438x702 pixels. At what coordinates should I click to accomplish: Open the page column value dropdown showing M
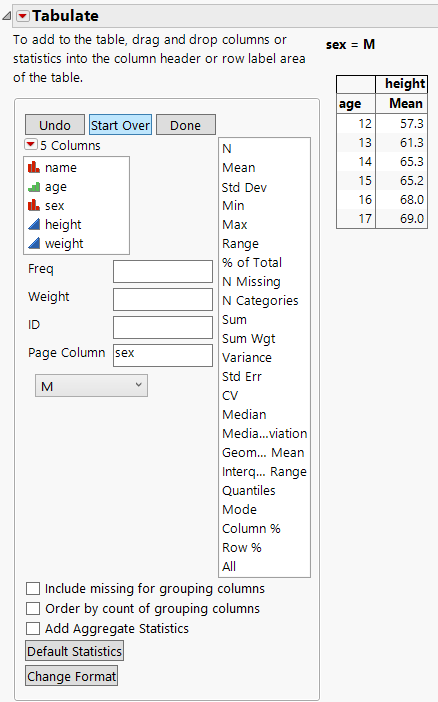coord(91,386)
